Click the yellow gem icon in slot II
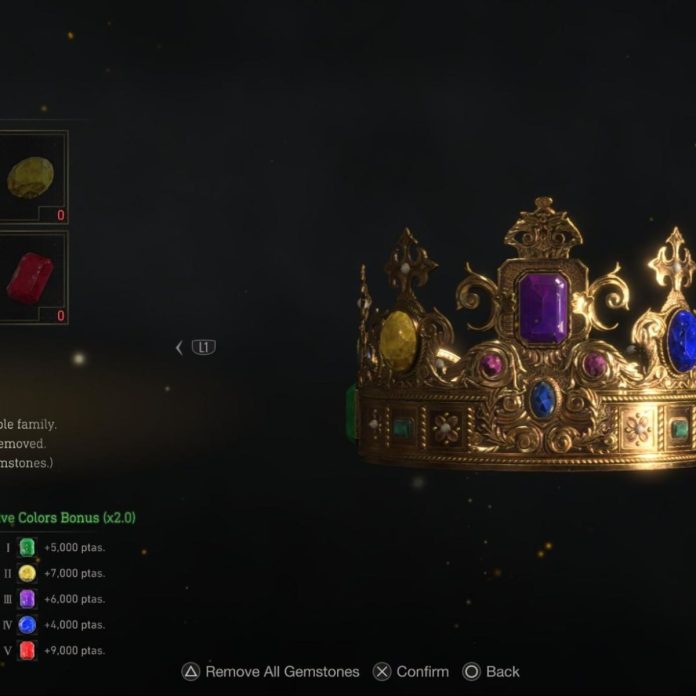 (x=27, y=573)
